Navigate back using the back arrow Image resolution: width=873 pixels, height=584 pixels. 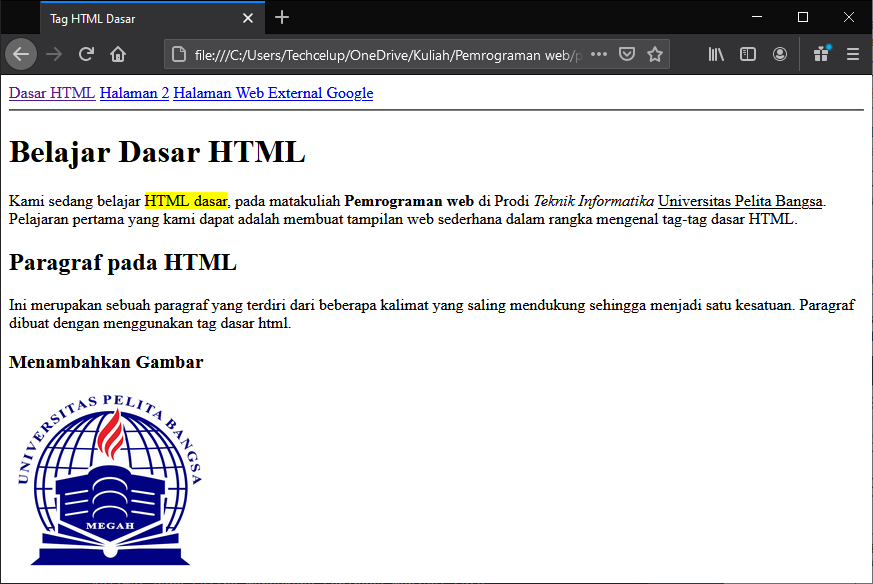point(21,54)
